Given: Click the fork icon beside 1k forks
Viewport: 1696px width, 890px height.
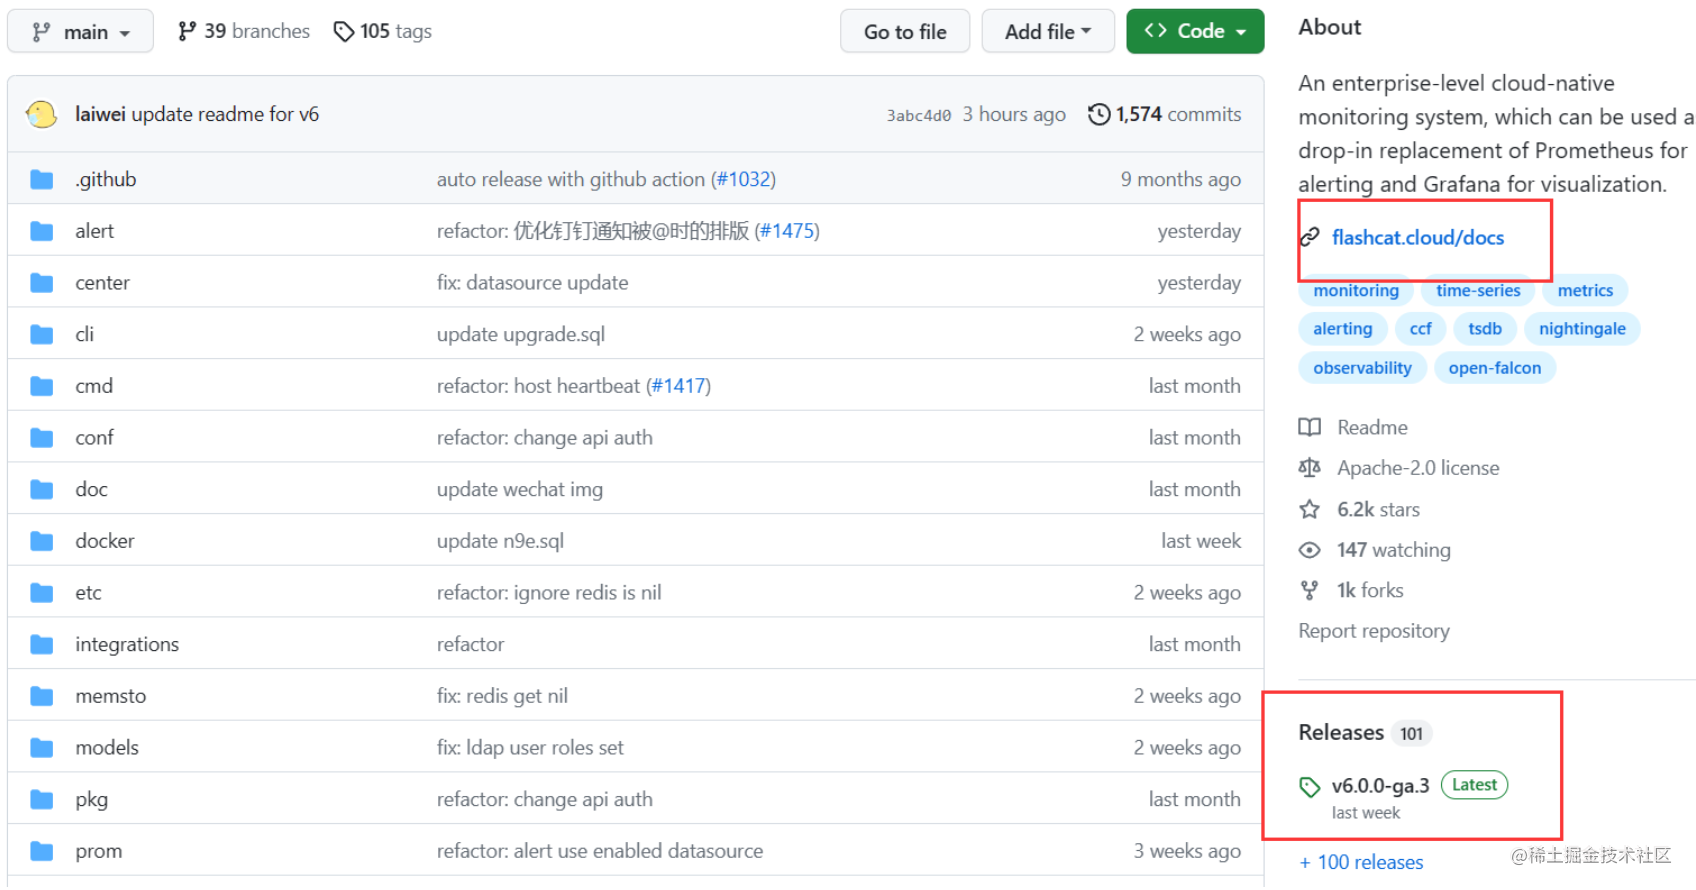Looking at the screenshot, I should (x=1310, y=591).
